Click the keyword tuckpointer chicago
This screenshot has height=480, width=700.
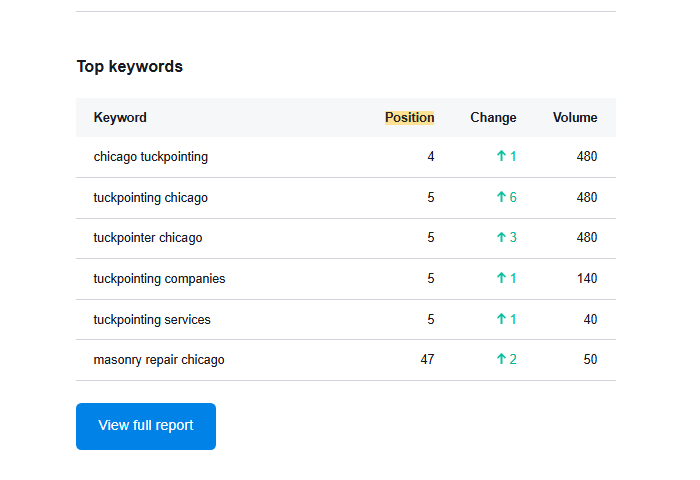tap(148, 238)
